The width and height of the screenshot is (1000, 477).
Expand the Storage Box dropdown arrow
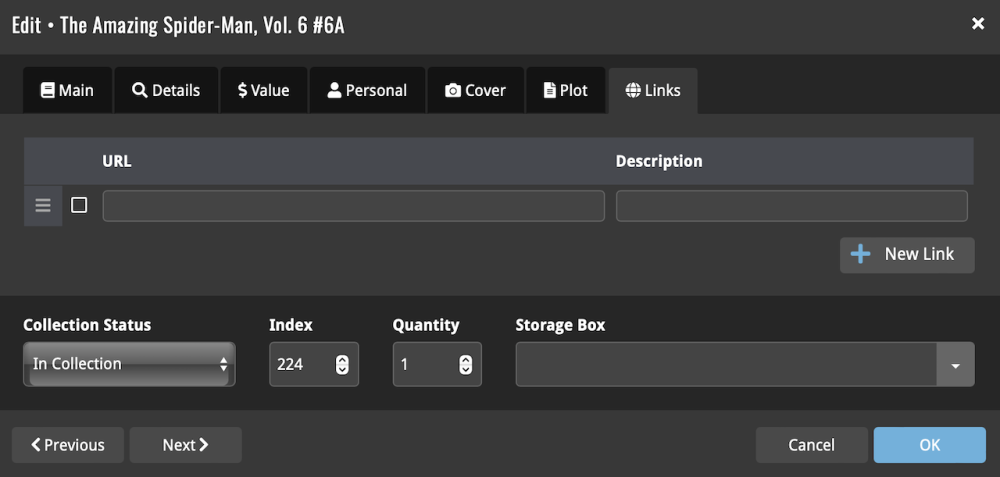(x=955, y=365)
